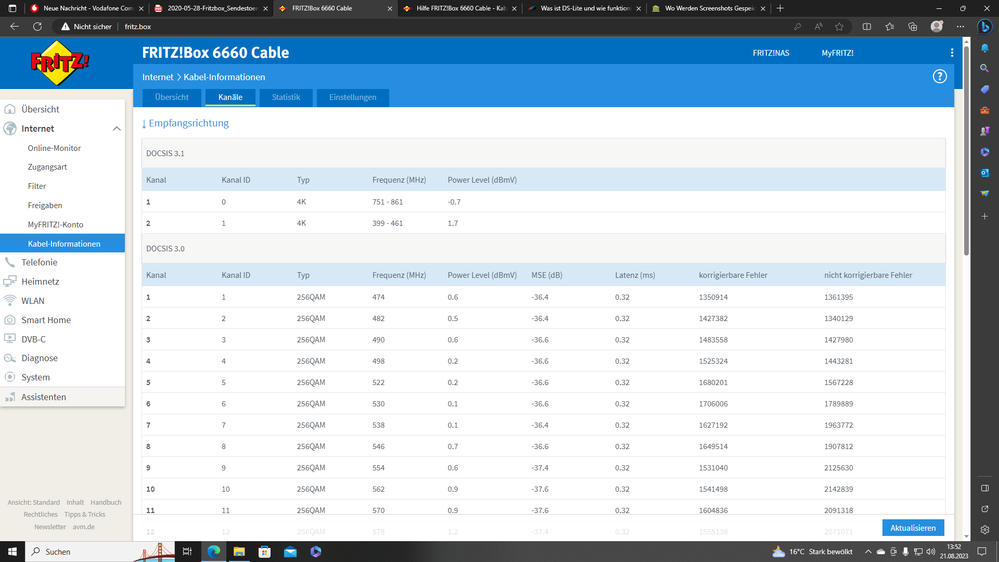Image resolution: width=999 pixels, height=562 pixels.
Task: Switch to Was ist DS-Lite browser tab
Action: point(584,8)
